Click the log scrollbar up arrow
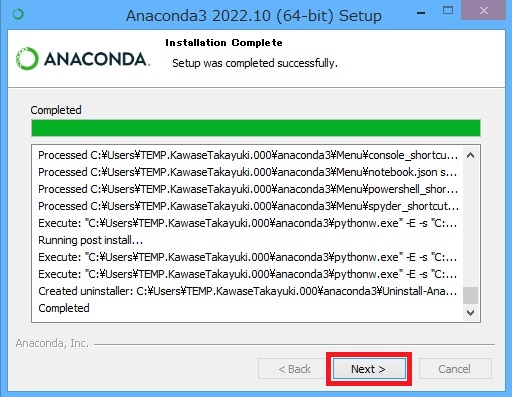 470,155
